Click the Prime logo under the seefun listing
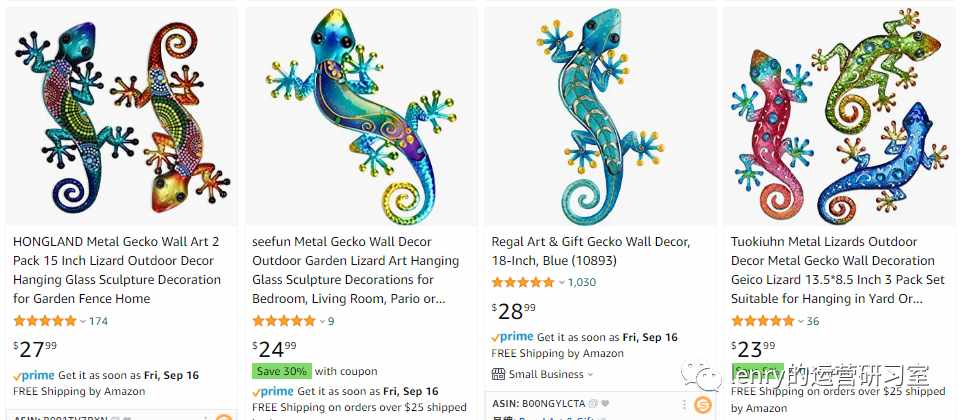The height and width of the screenshot is (420, 961). 273,391
